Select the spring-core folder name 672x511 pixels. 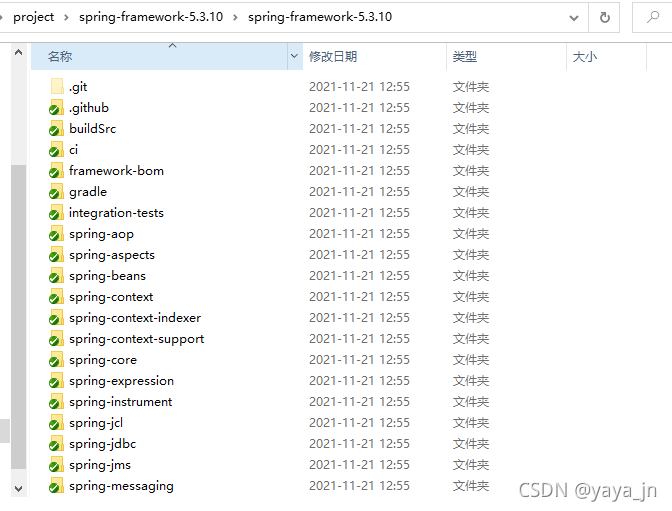pyautogui.click(x=103, y=360)
